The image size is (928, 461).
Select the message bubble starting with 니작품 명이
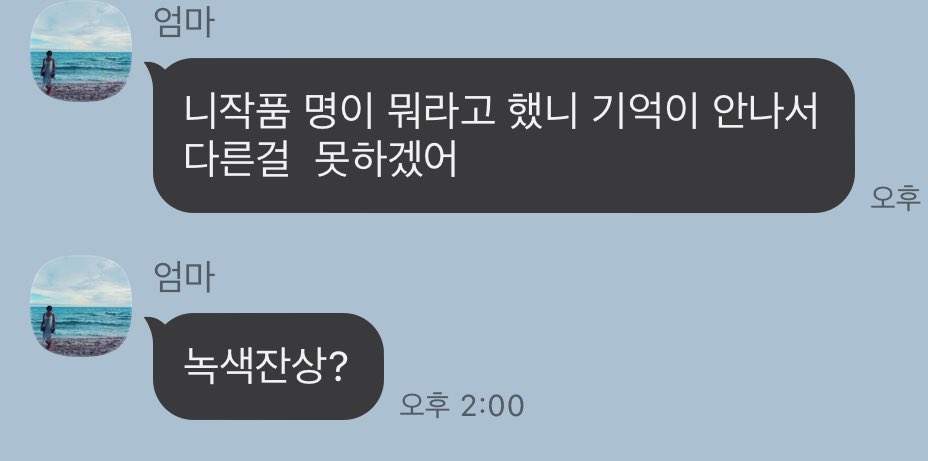tap(500, 136)
